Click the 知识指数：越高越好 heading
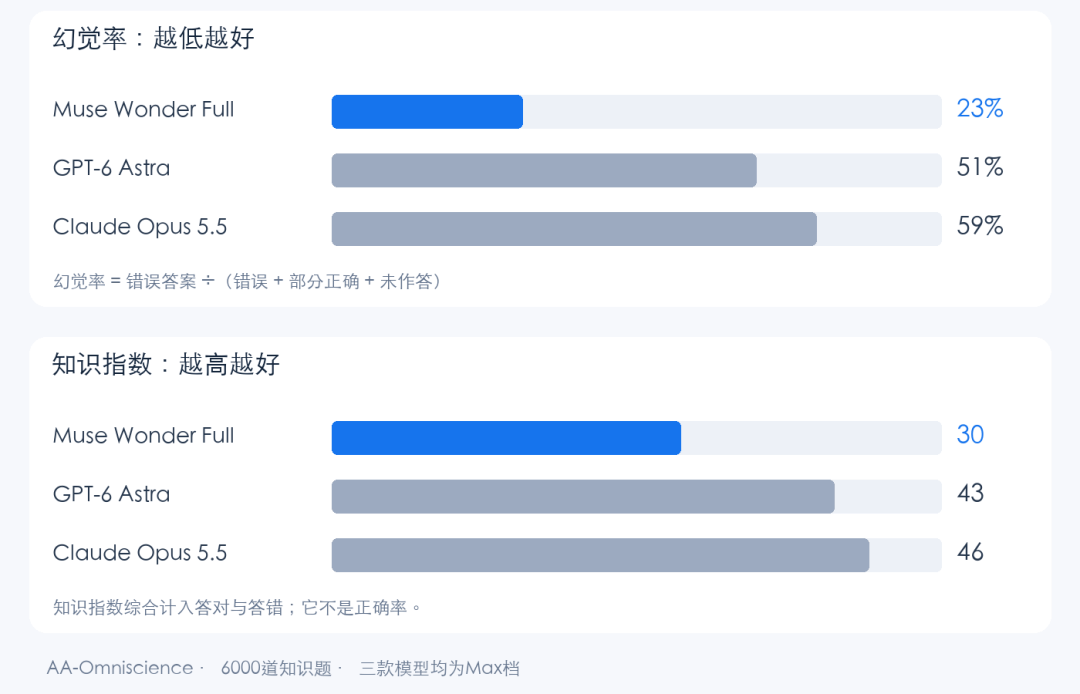Image resolution: width=1080 pixels, height=694 pixels. point(166,364)
